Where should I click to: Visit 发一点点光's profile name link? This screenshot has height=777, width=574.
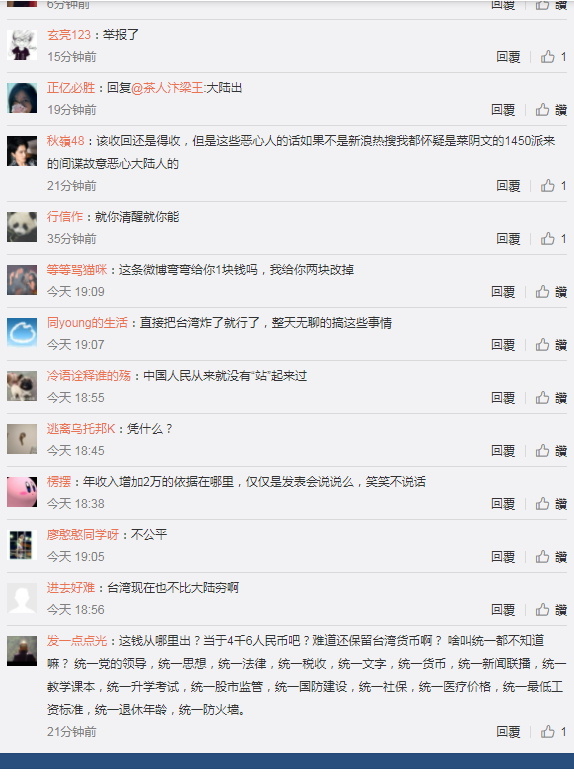click(x=77, y=641)
